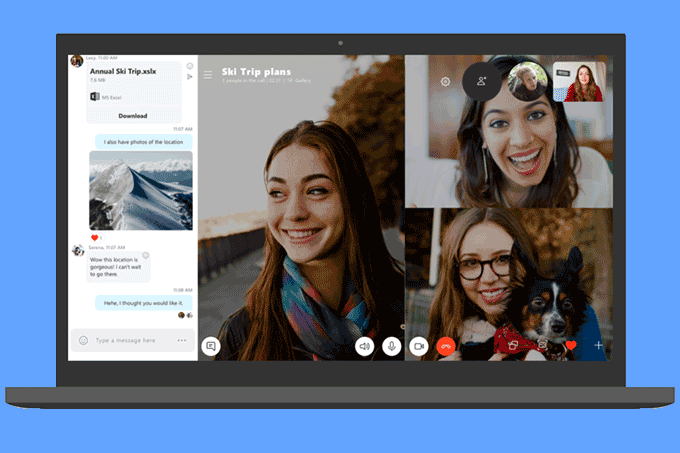Toggle the chat panel button

pos(210,346)
